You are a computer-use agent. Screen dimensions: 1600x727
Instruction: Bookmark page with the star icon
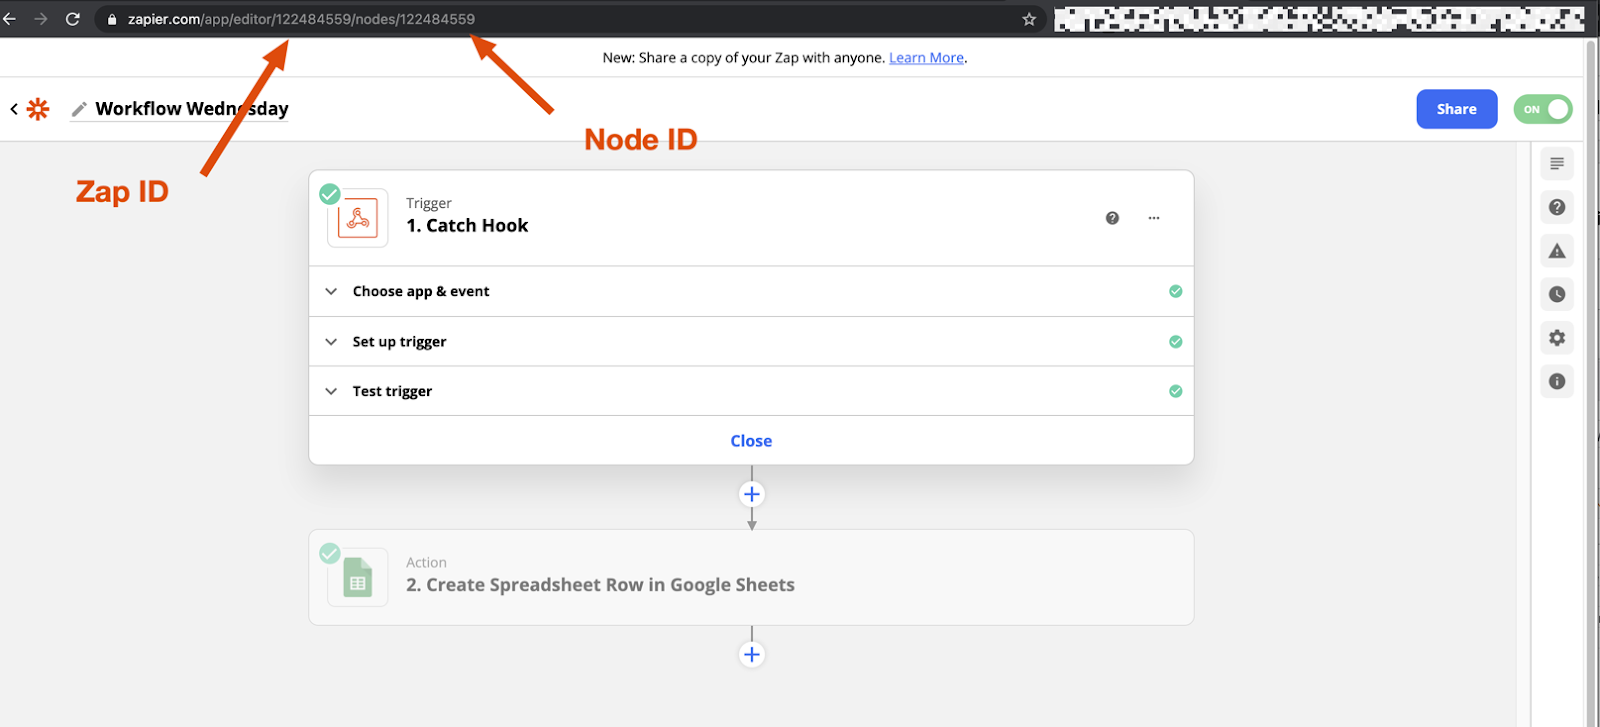[x=1029, y=19]
